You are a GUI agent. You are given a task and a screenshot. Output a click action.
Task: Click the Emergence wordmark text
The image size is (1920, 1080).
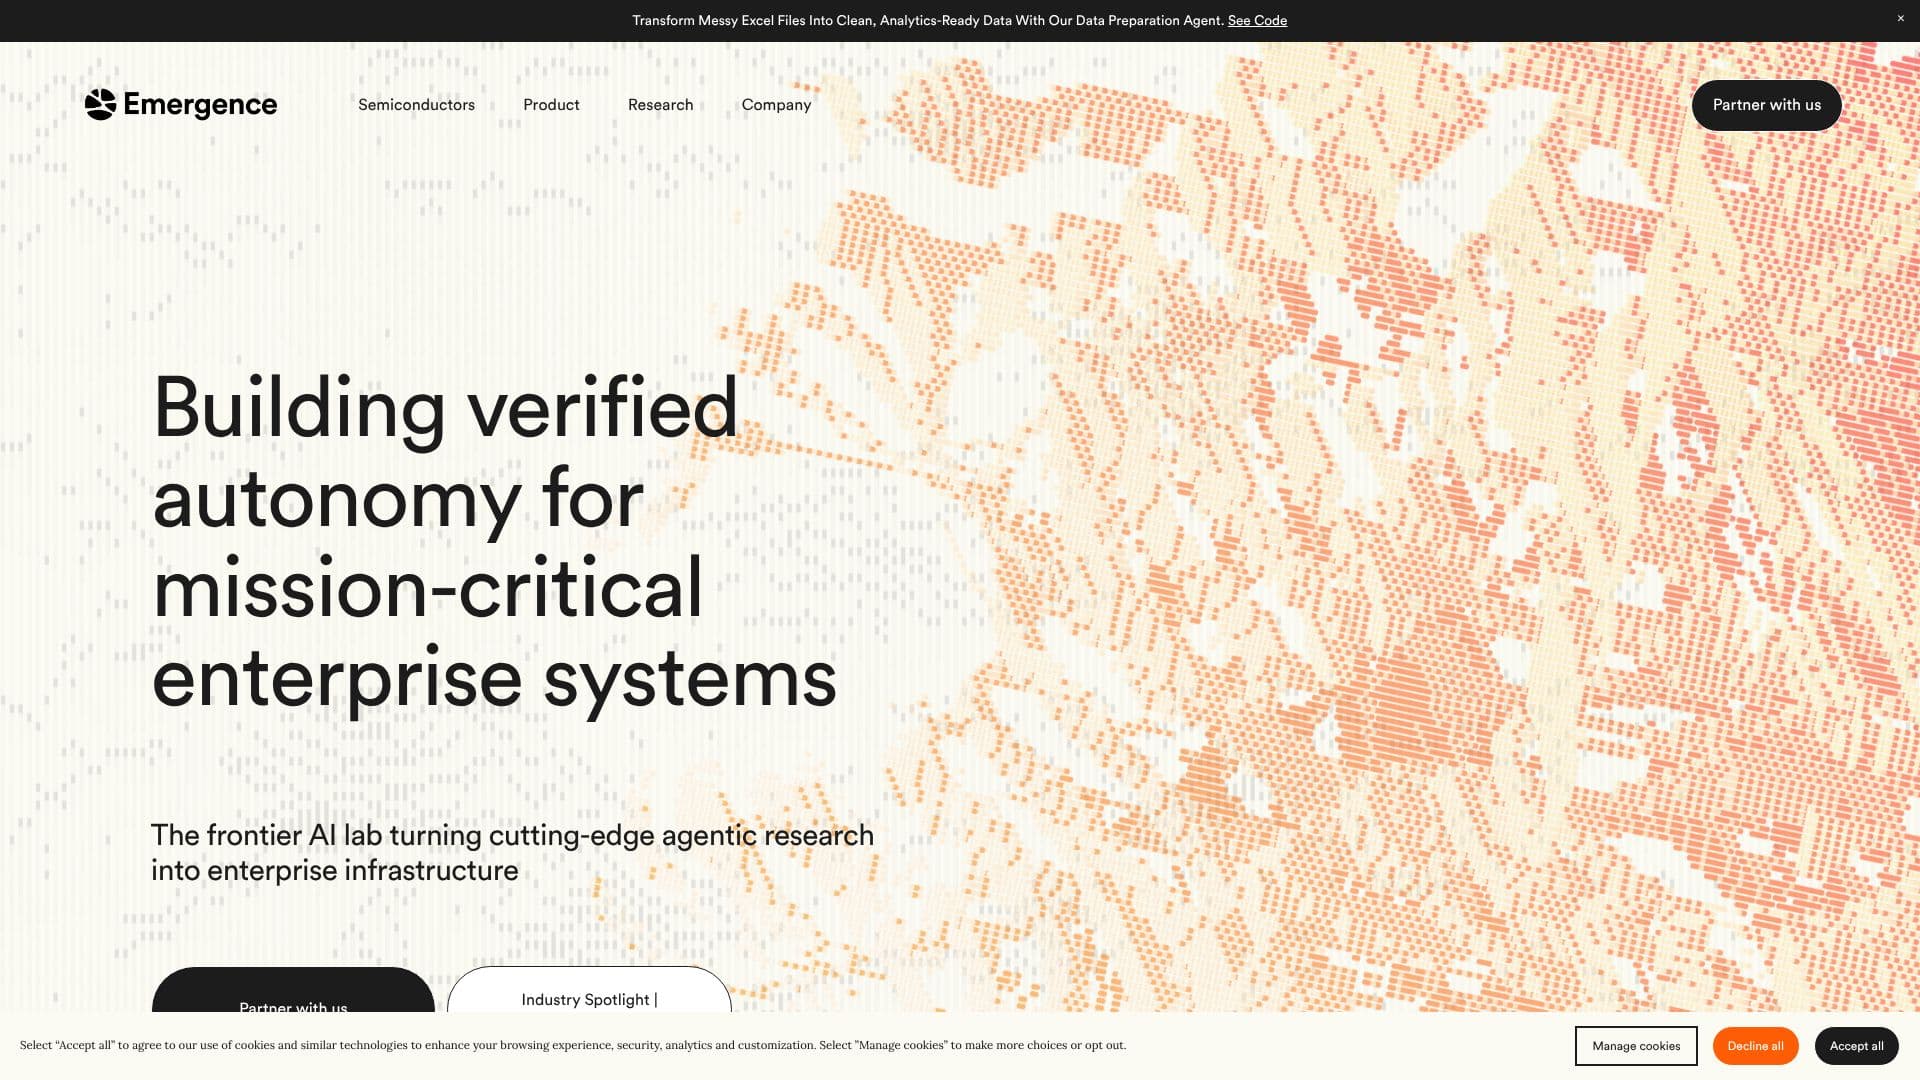(x=200, y=104)
